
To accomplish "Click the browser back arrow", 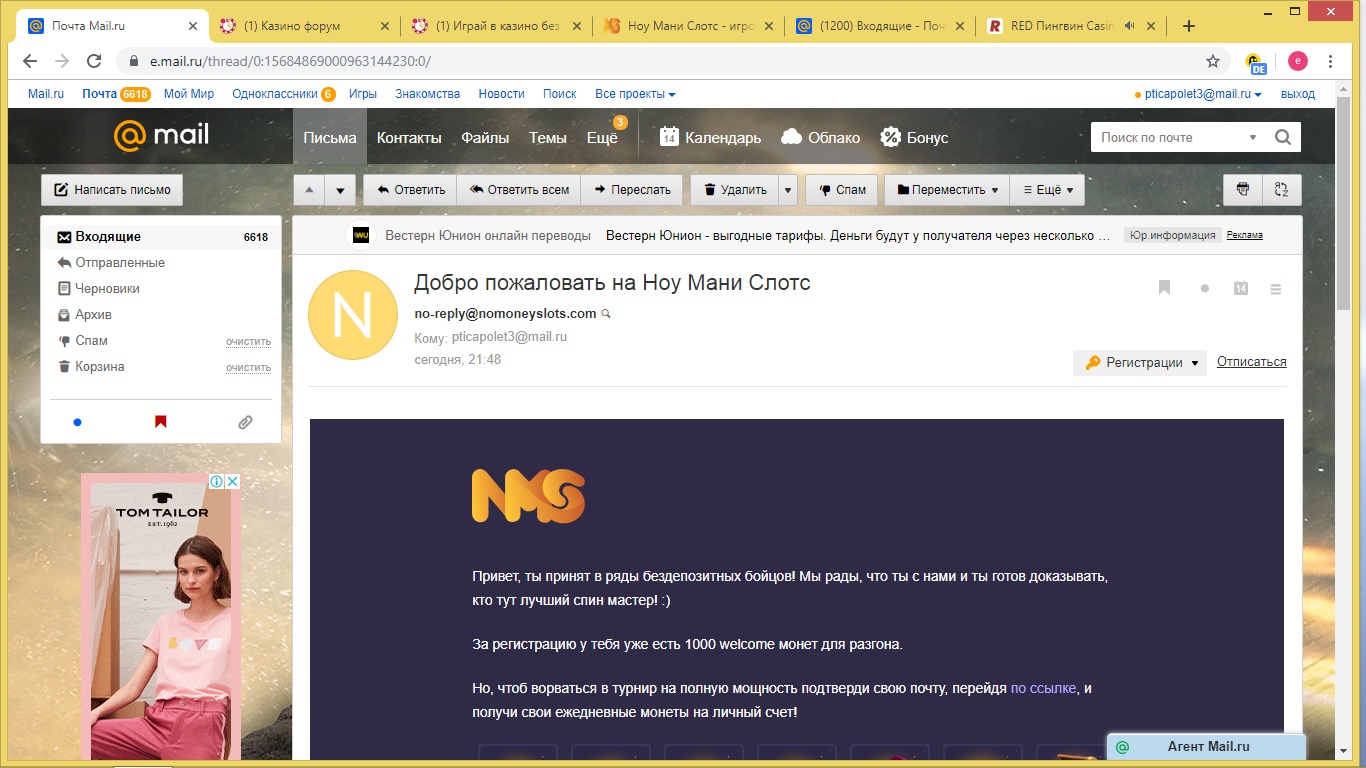I will (29, 61).
